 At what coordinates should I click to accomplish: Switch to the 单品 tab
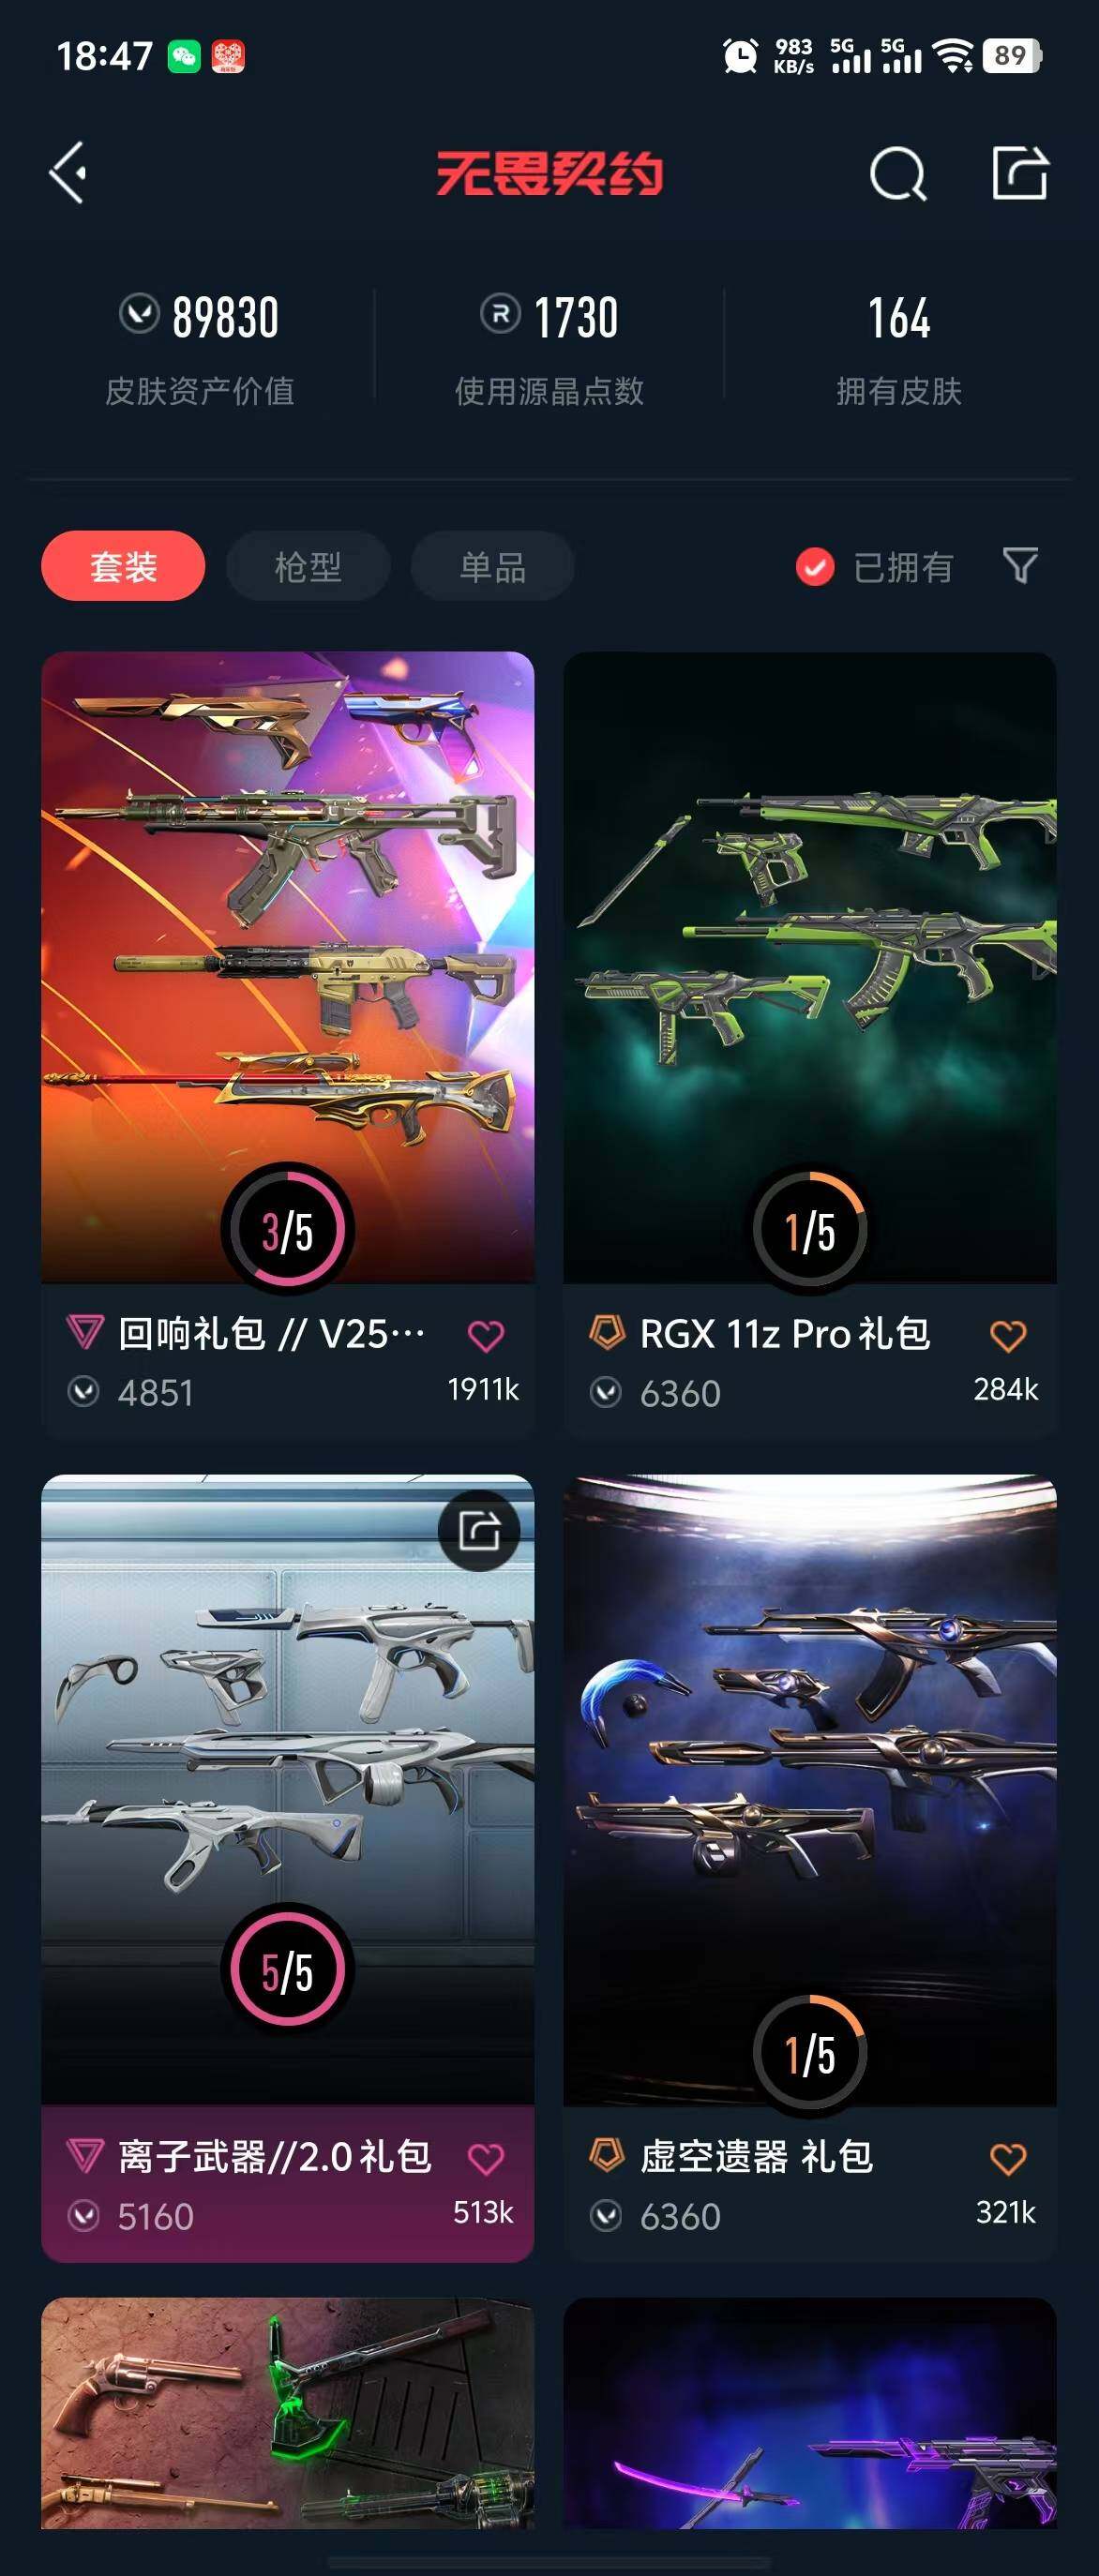[x=493, y=566]
